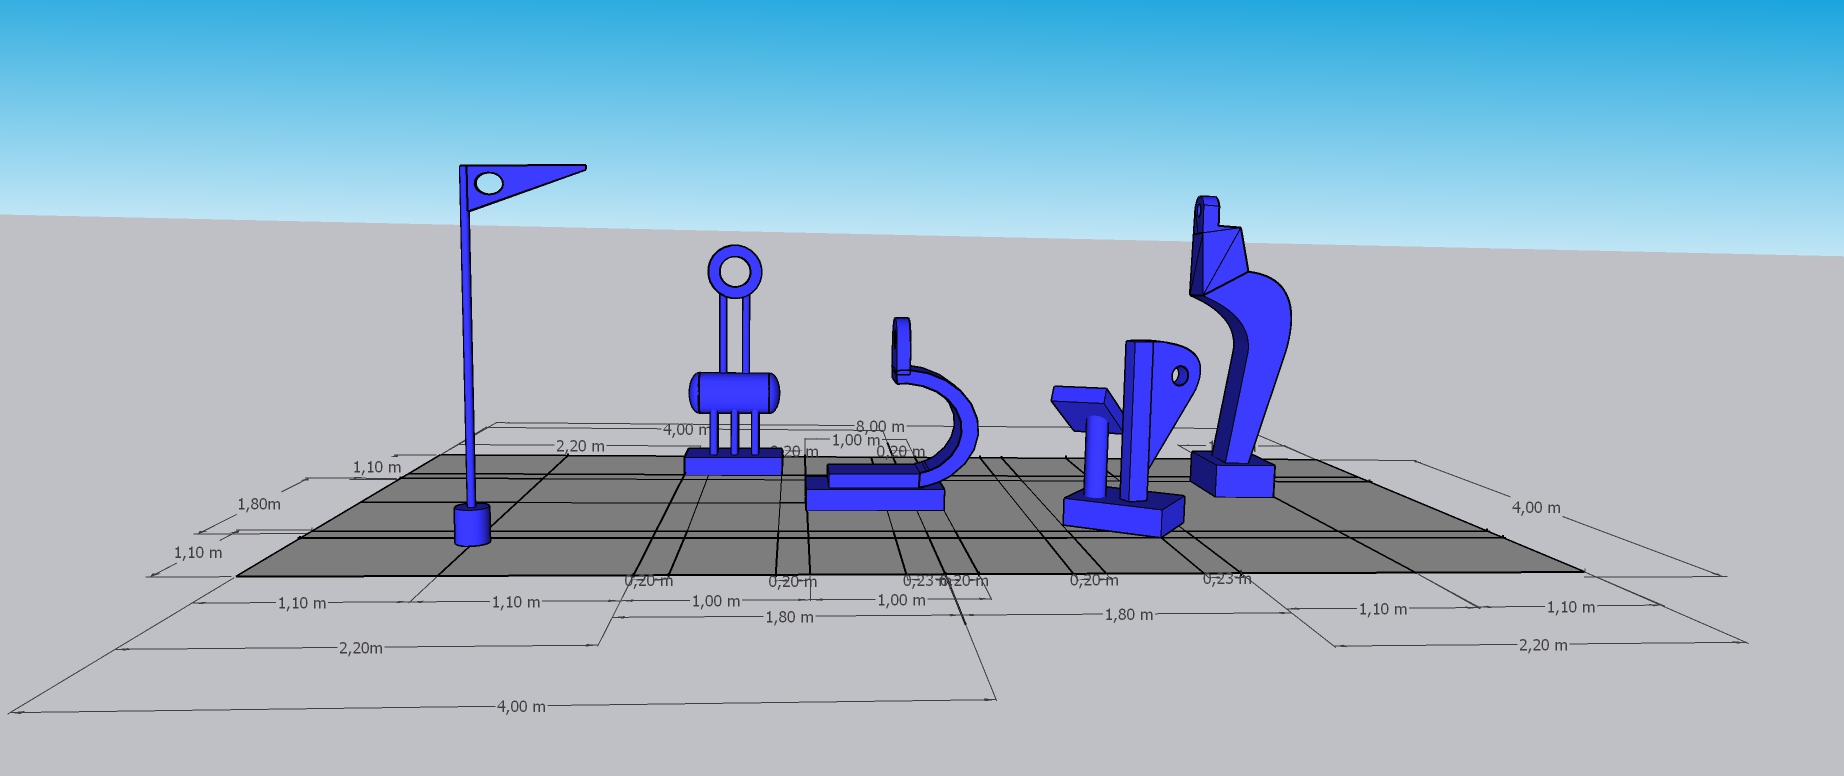Image resolution: width=1844 pixels, height=776 pixels.
Task: Select the 8,00 m dimension label
Action: (880, 427)
